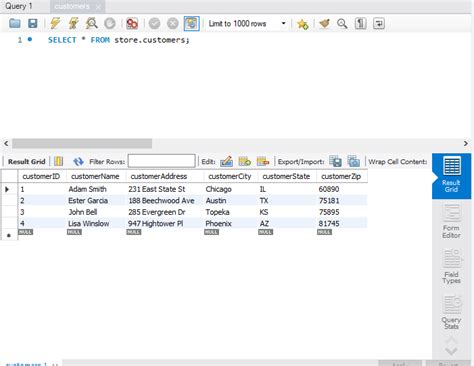The image size is (474, 366).
Task: Toggle word wrap toolbar icon
Action: tap(379, 23)
